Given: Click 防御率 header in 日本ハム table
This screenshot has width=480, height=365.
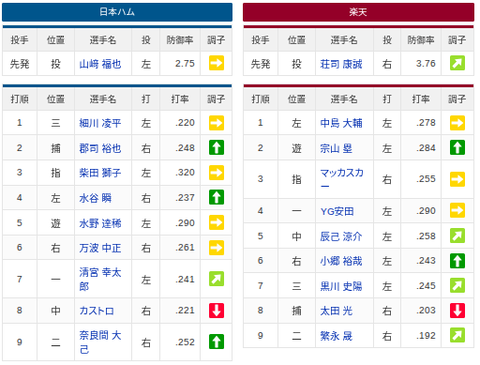Looking at the screenshot, I should point(180,40).
